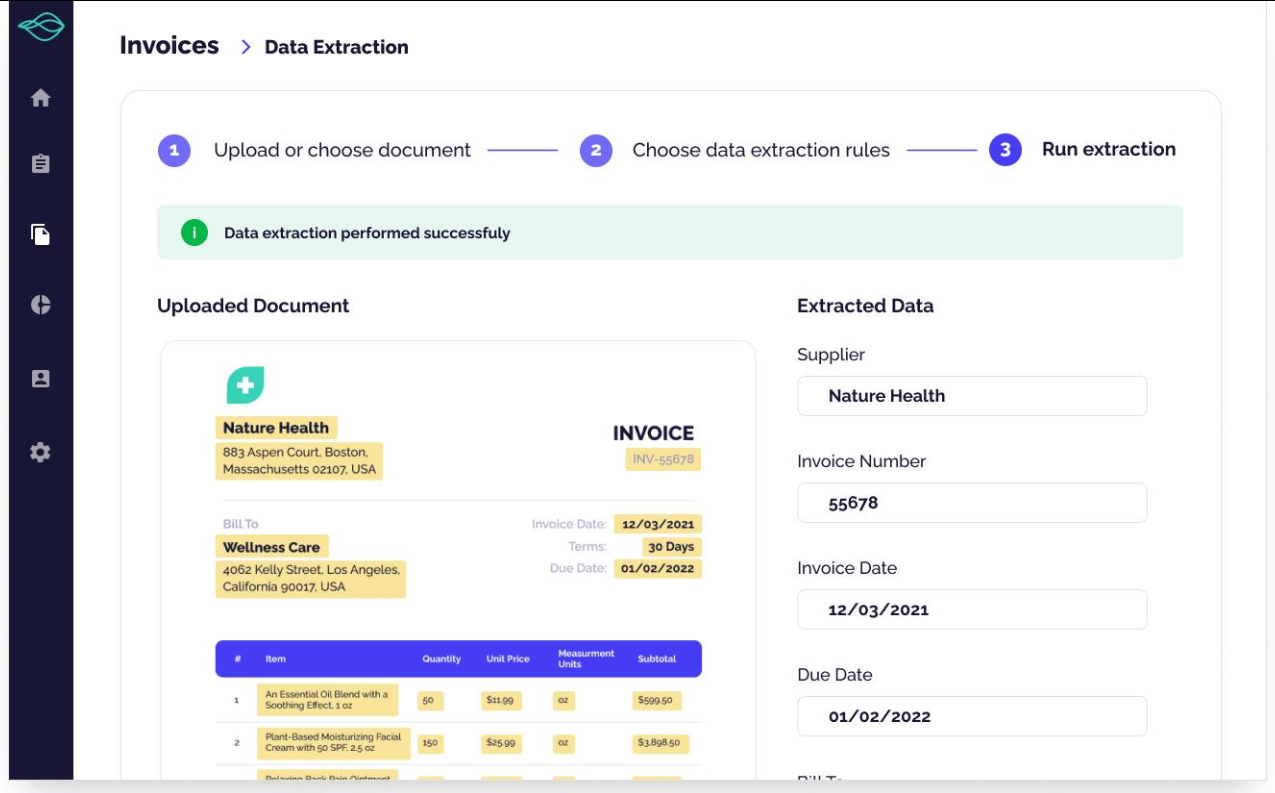
Task: Edit the Supplier field Nature Health
Action: 972,396
